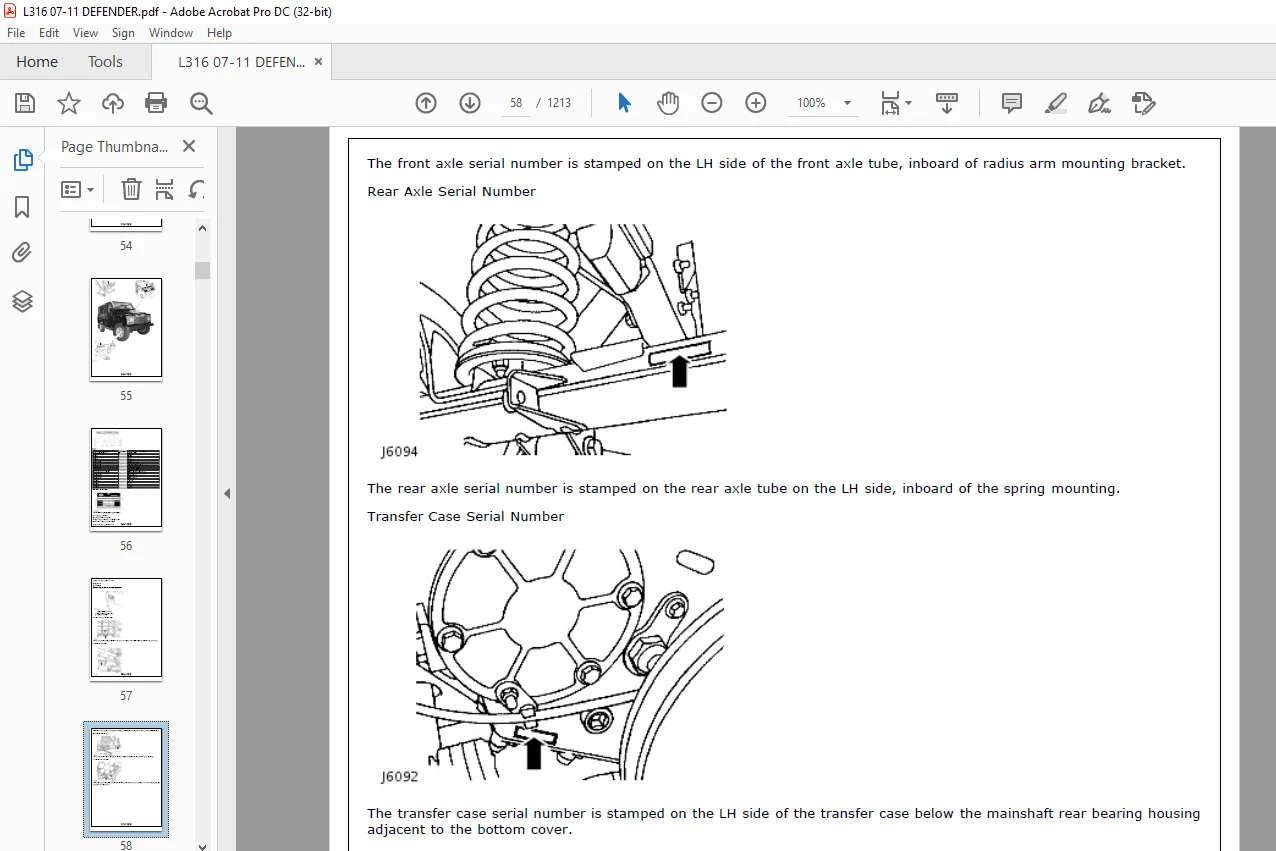Open the File menu
Image resolution: width=1276 pixels, height=851 pixels.
[17, 33]
